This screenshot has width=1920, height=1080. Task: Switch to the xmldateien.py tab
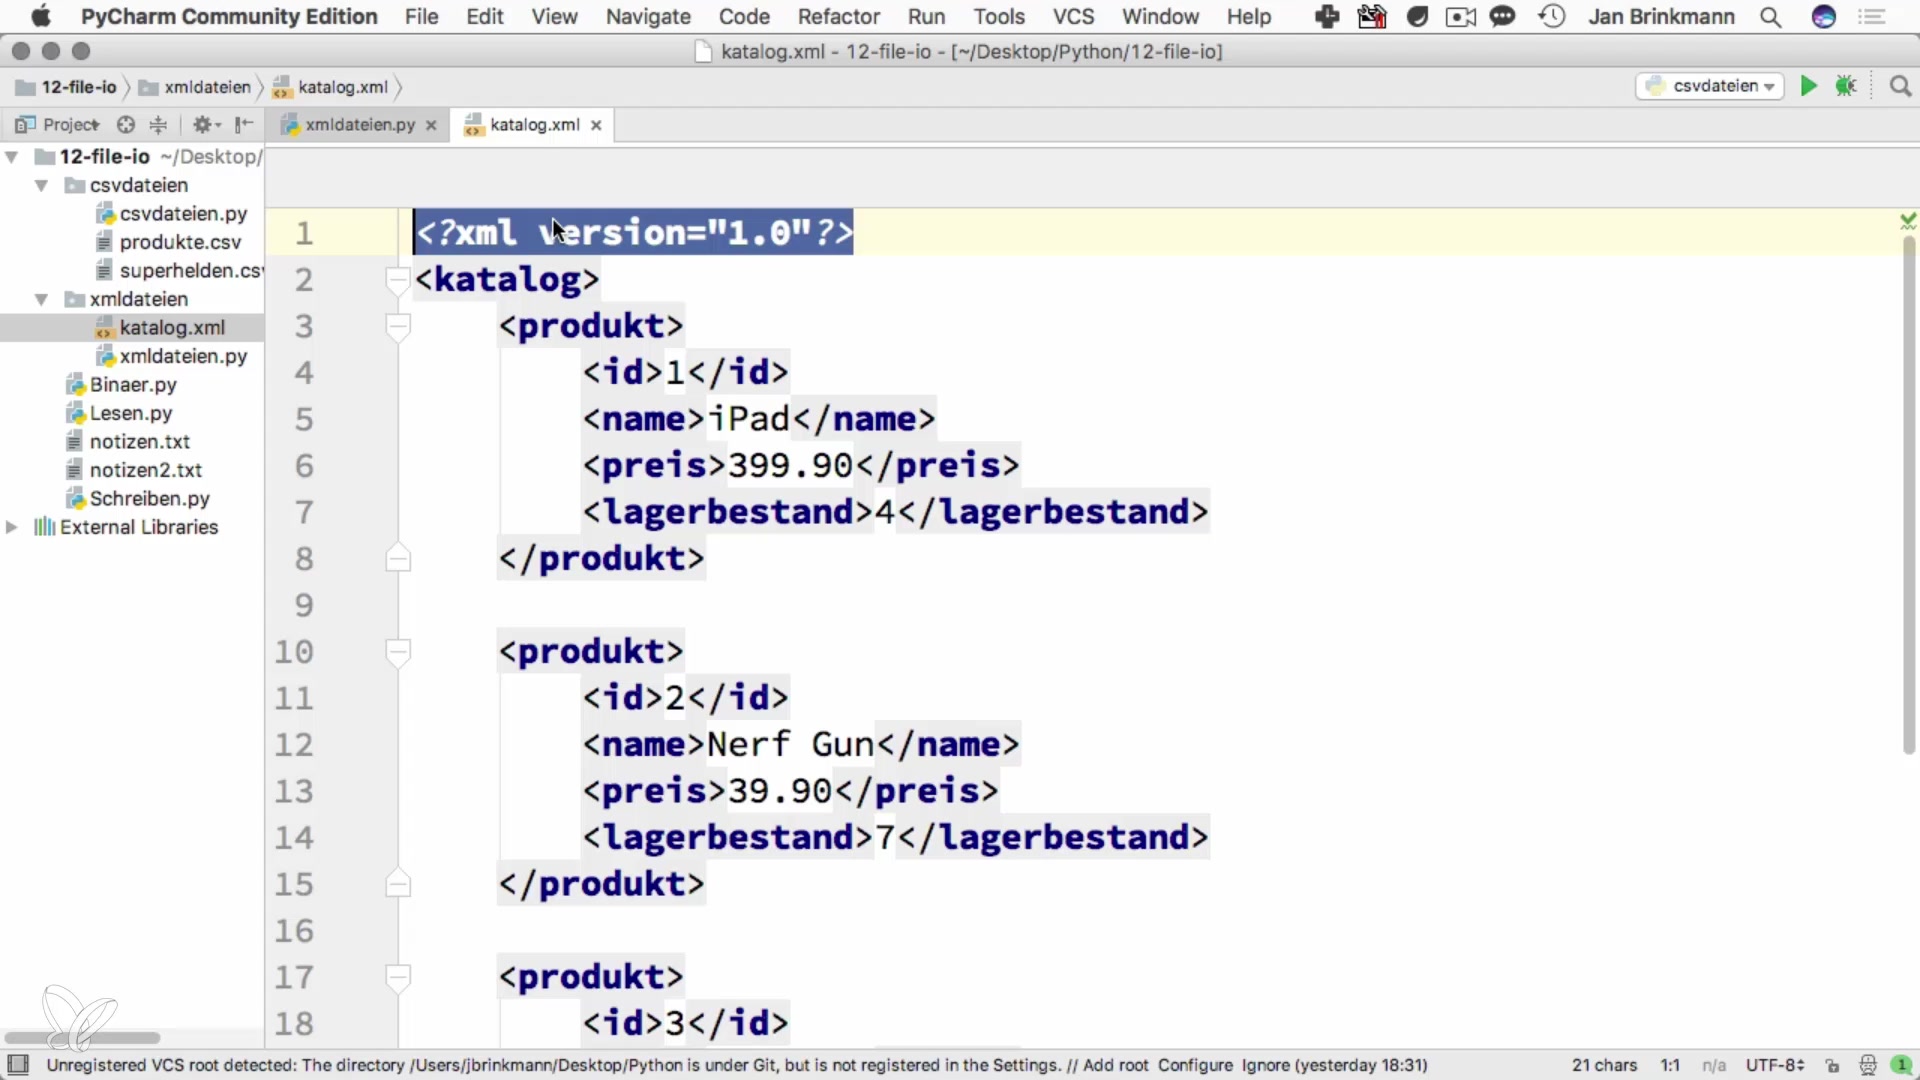click(359, 124)
